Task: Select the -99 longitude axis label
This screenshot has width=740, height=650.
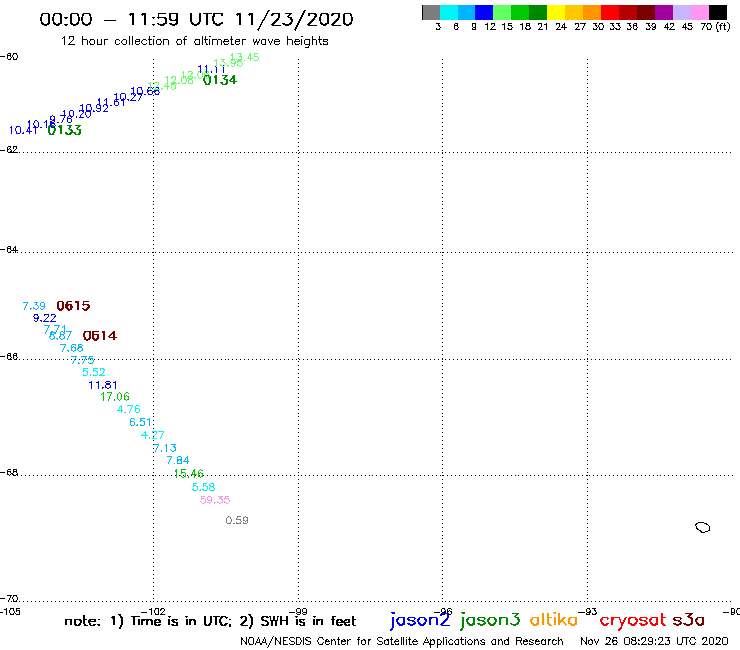Action: tap(298, 612)
